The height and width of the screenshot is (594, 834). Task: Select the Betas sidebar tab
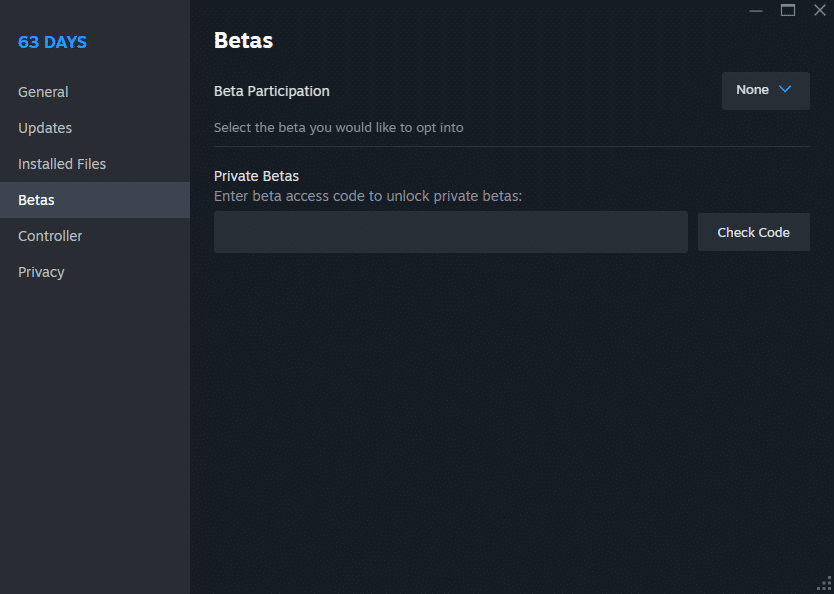[95, 200]
